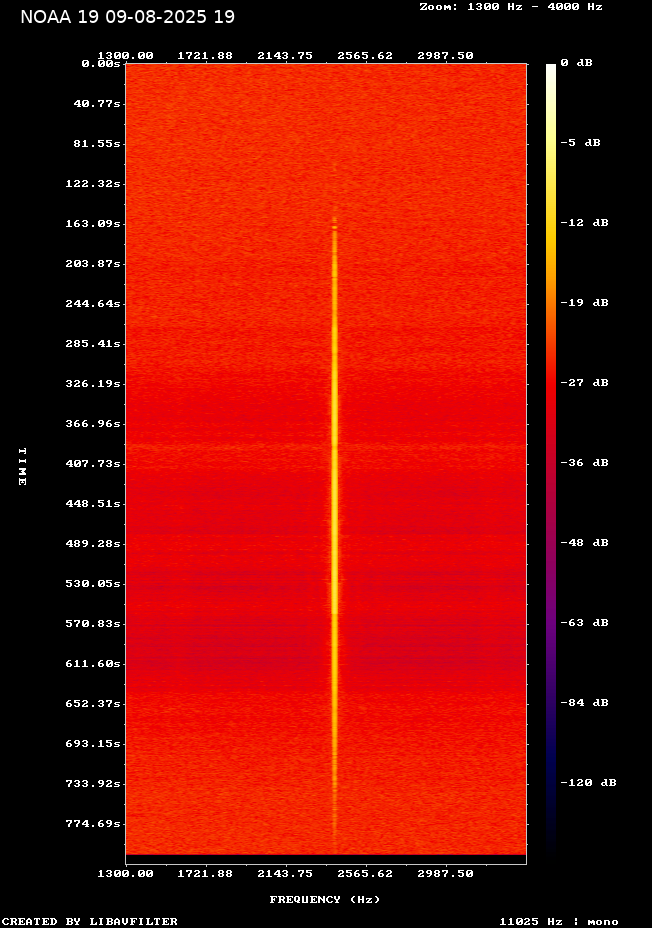The width and height of the screenshot is (652, 928).
Task: Click the top frequency label 2987.50
Action: pyautogui.click(x=446, y=56)
